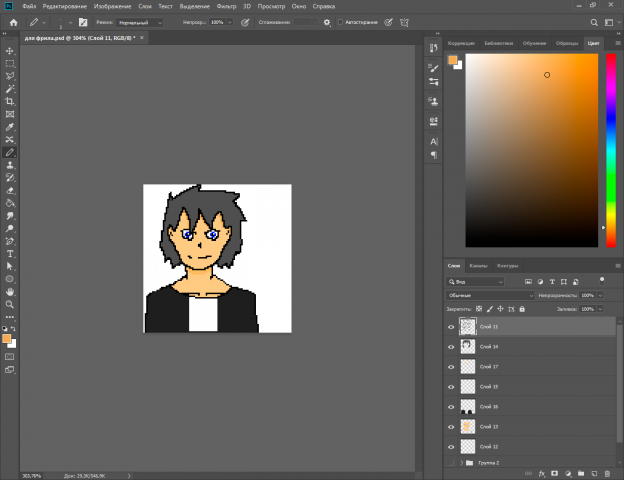Go to Home screen icon
Image resolution: width=624 pixels, height=480 pixels.
(14, 23)
